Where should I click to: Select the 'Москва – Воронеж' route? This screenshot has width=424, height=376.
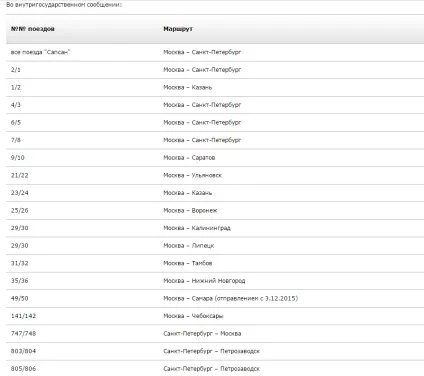pos(190,211)
